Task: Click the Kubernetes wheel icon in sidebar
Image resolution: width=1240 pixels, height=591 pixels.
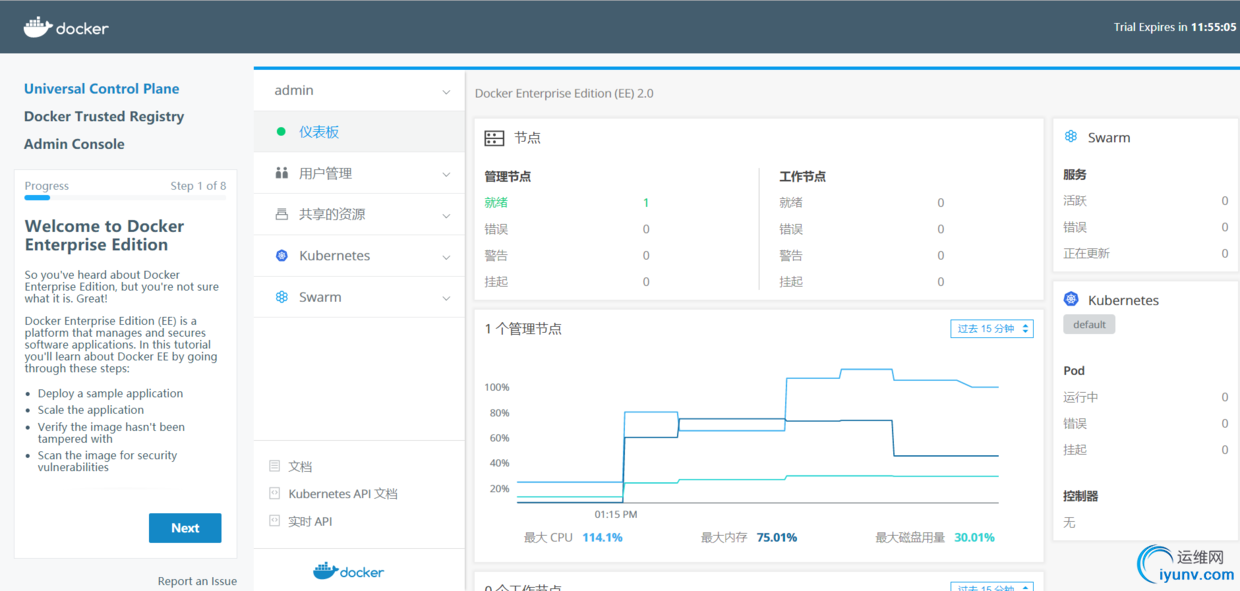Action: (281, 256)
